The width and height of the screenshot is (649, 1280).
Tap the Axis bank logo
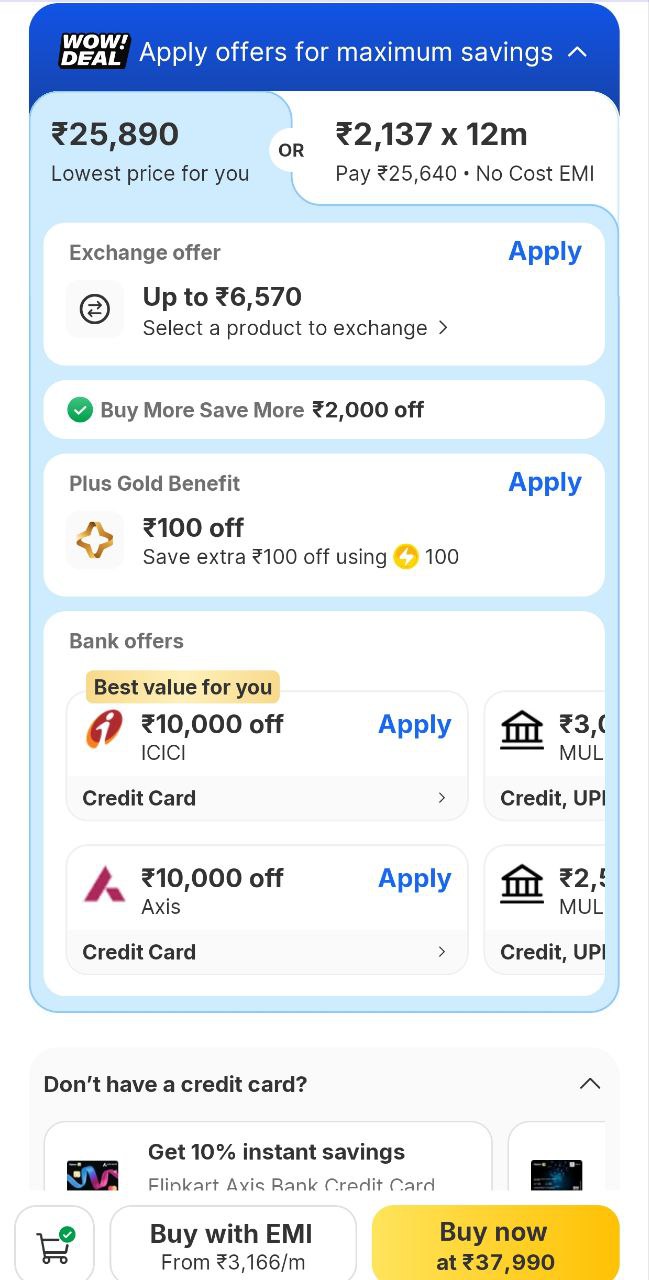tap(104, 884)
